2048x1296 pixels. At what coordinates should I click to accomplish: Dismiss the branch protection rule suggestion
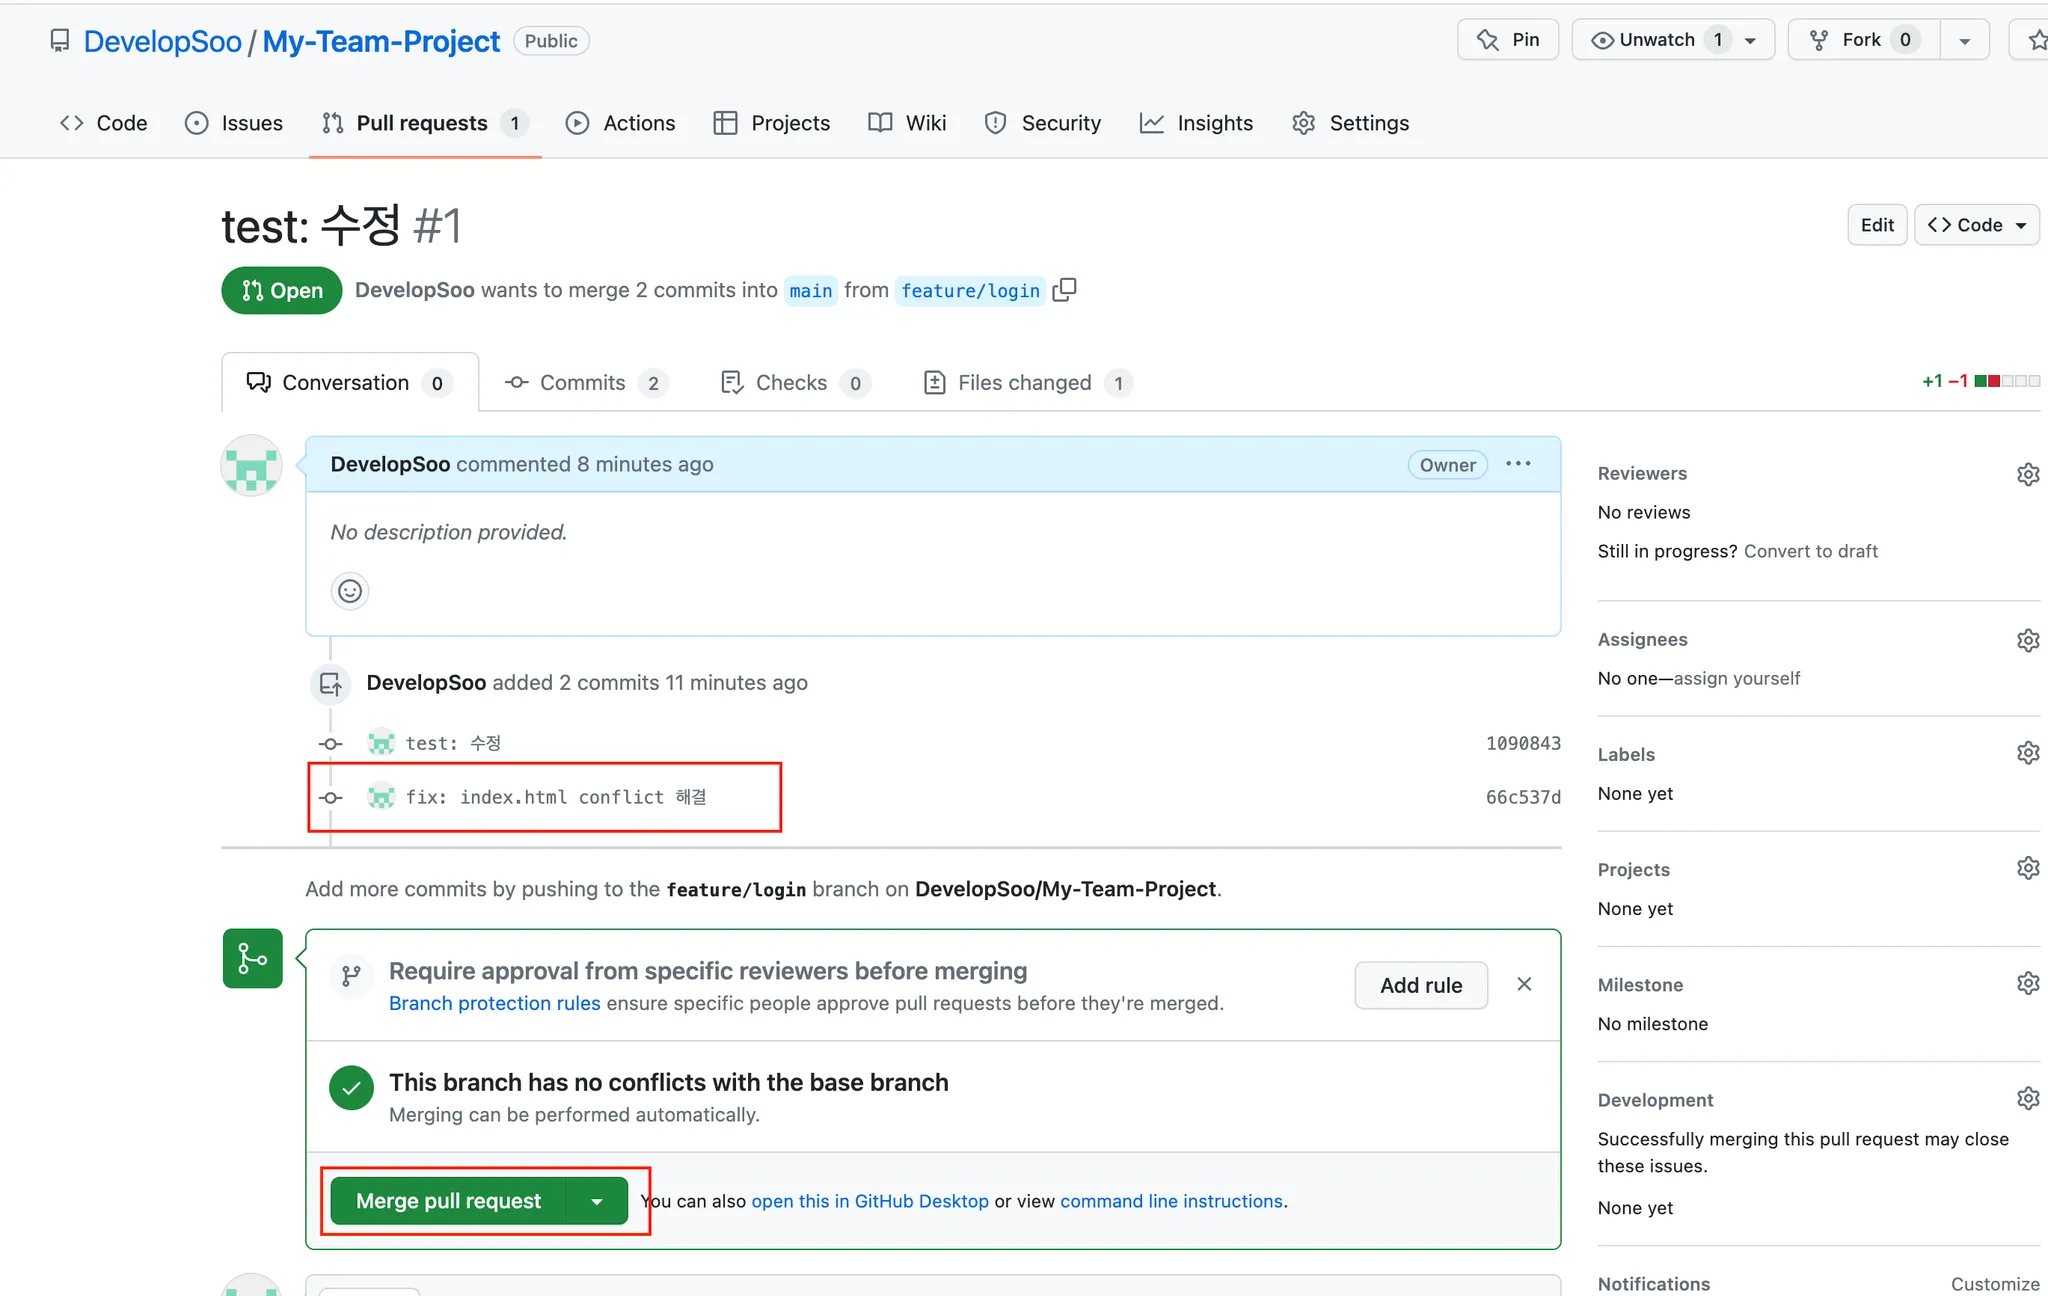coord(1524,984)
